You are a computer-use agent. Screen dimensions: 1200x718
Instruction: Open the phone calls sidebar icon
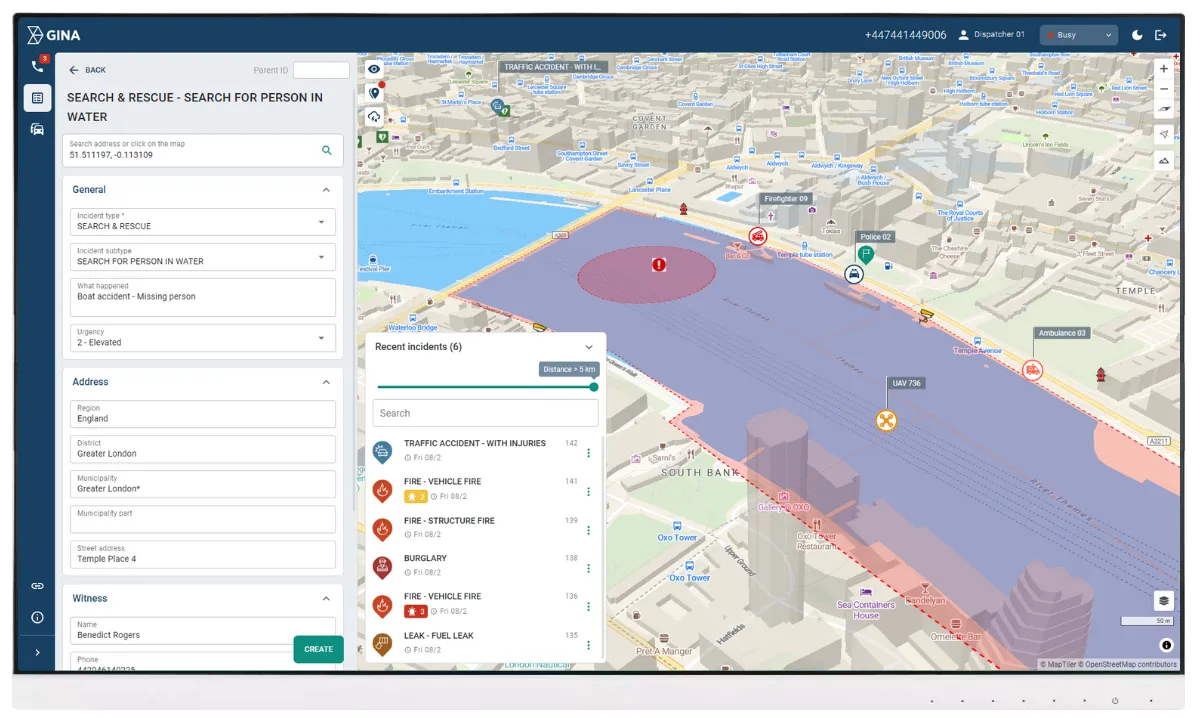click(37, 66)
